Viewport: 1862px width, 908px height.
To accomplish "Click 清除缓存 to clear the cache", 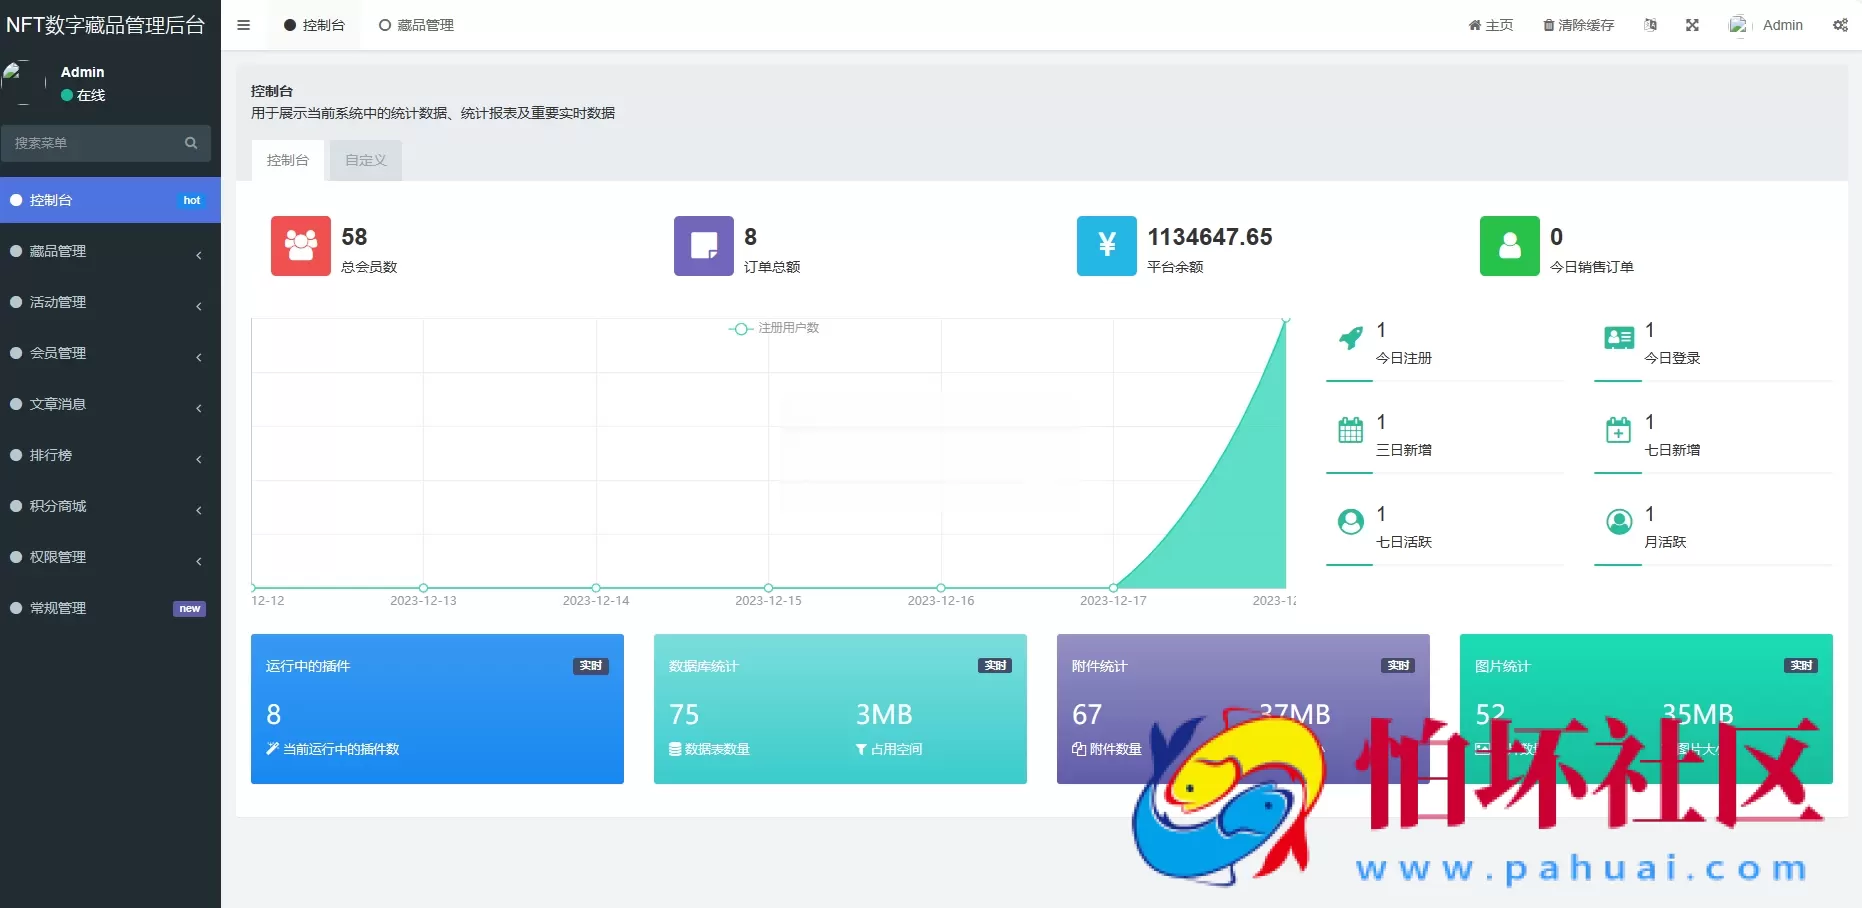I will point(1579,25).
